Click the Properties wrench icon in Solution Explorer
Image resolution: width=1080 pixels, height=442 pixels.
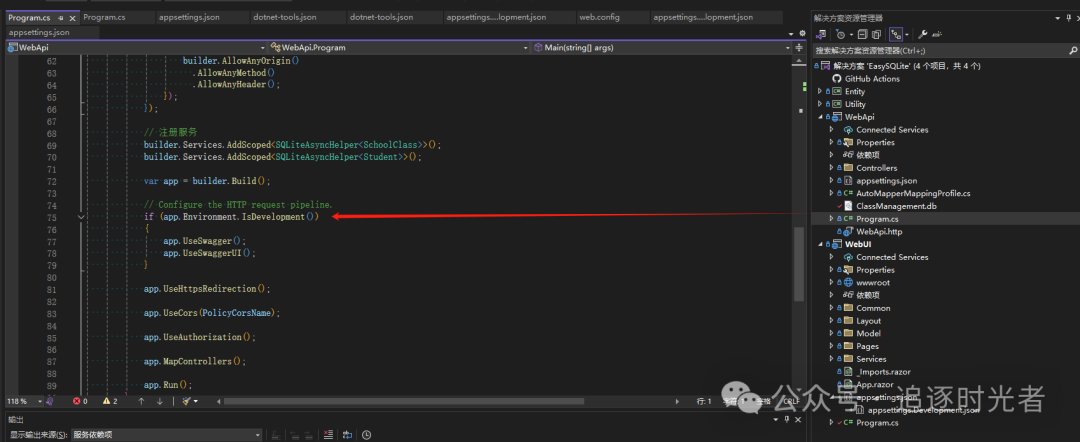tap(922, 34)
